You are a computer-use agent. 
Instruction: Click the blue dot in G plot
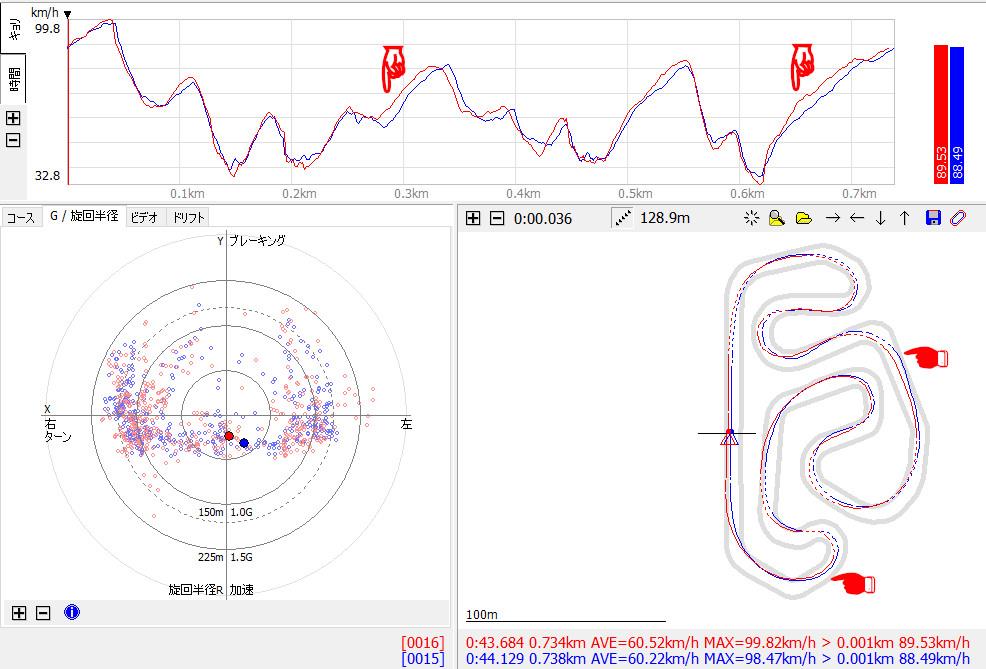[x=244, y=443]
